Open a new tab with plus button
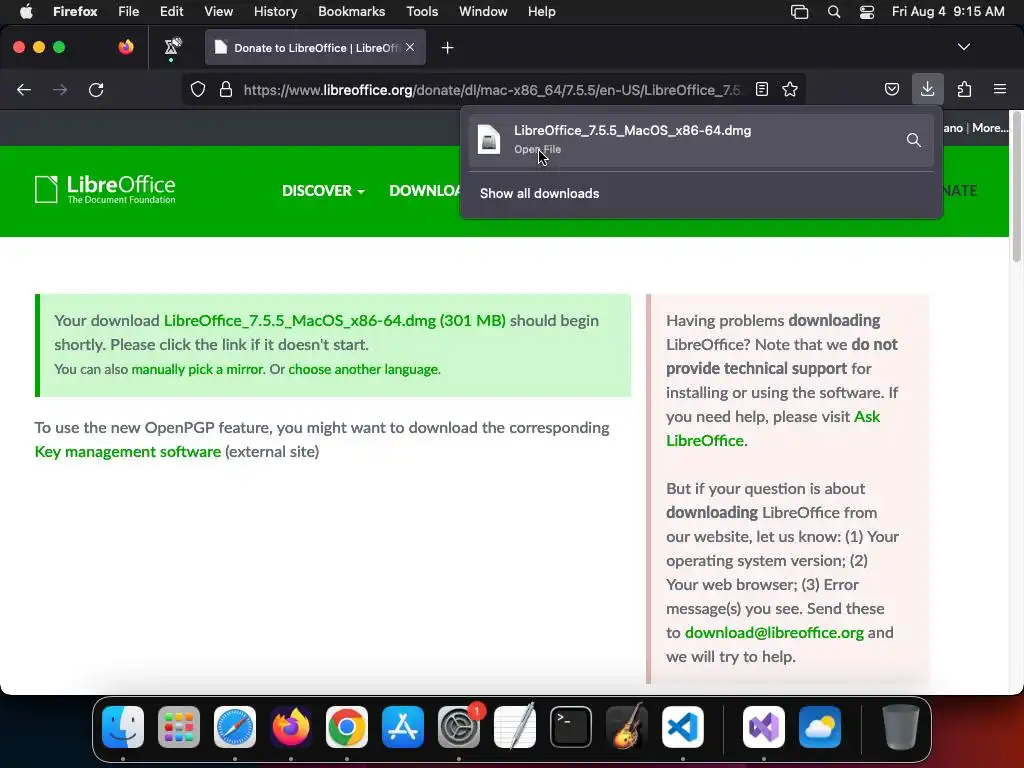Image resolution: width=1024 pixels, height=768 pixels. click(447, 48)
